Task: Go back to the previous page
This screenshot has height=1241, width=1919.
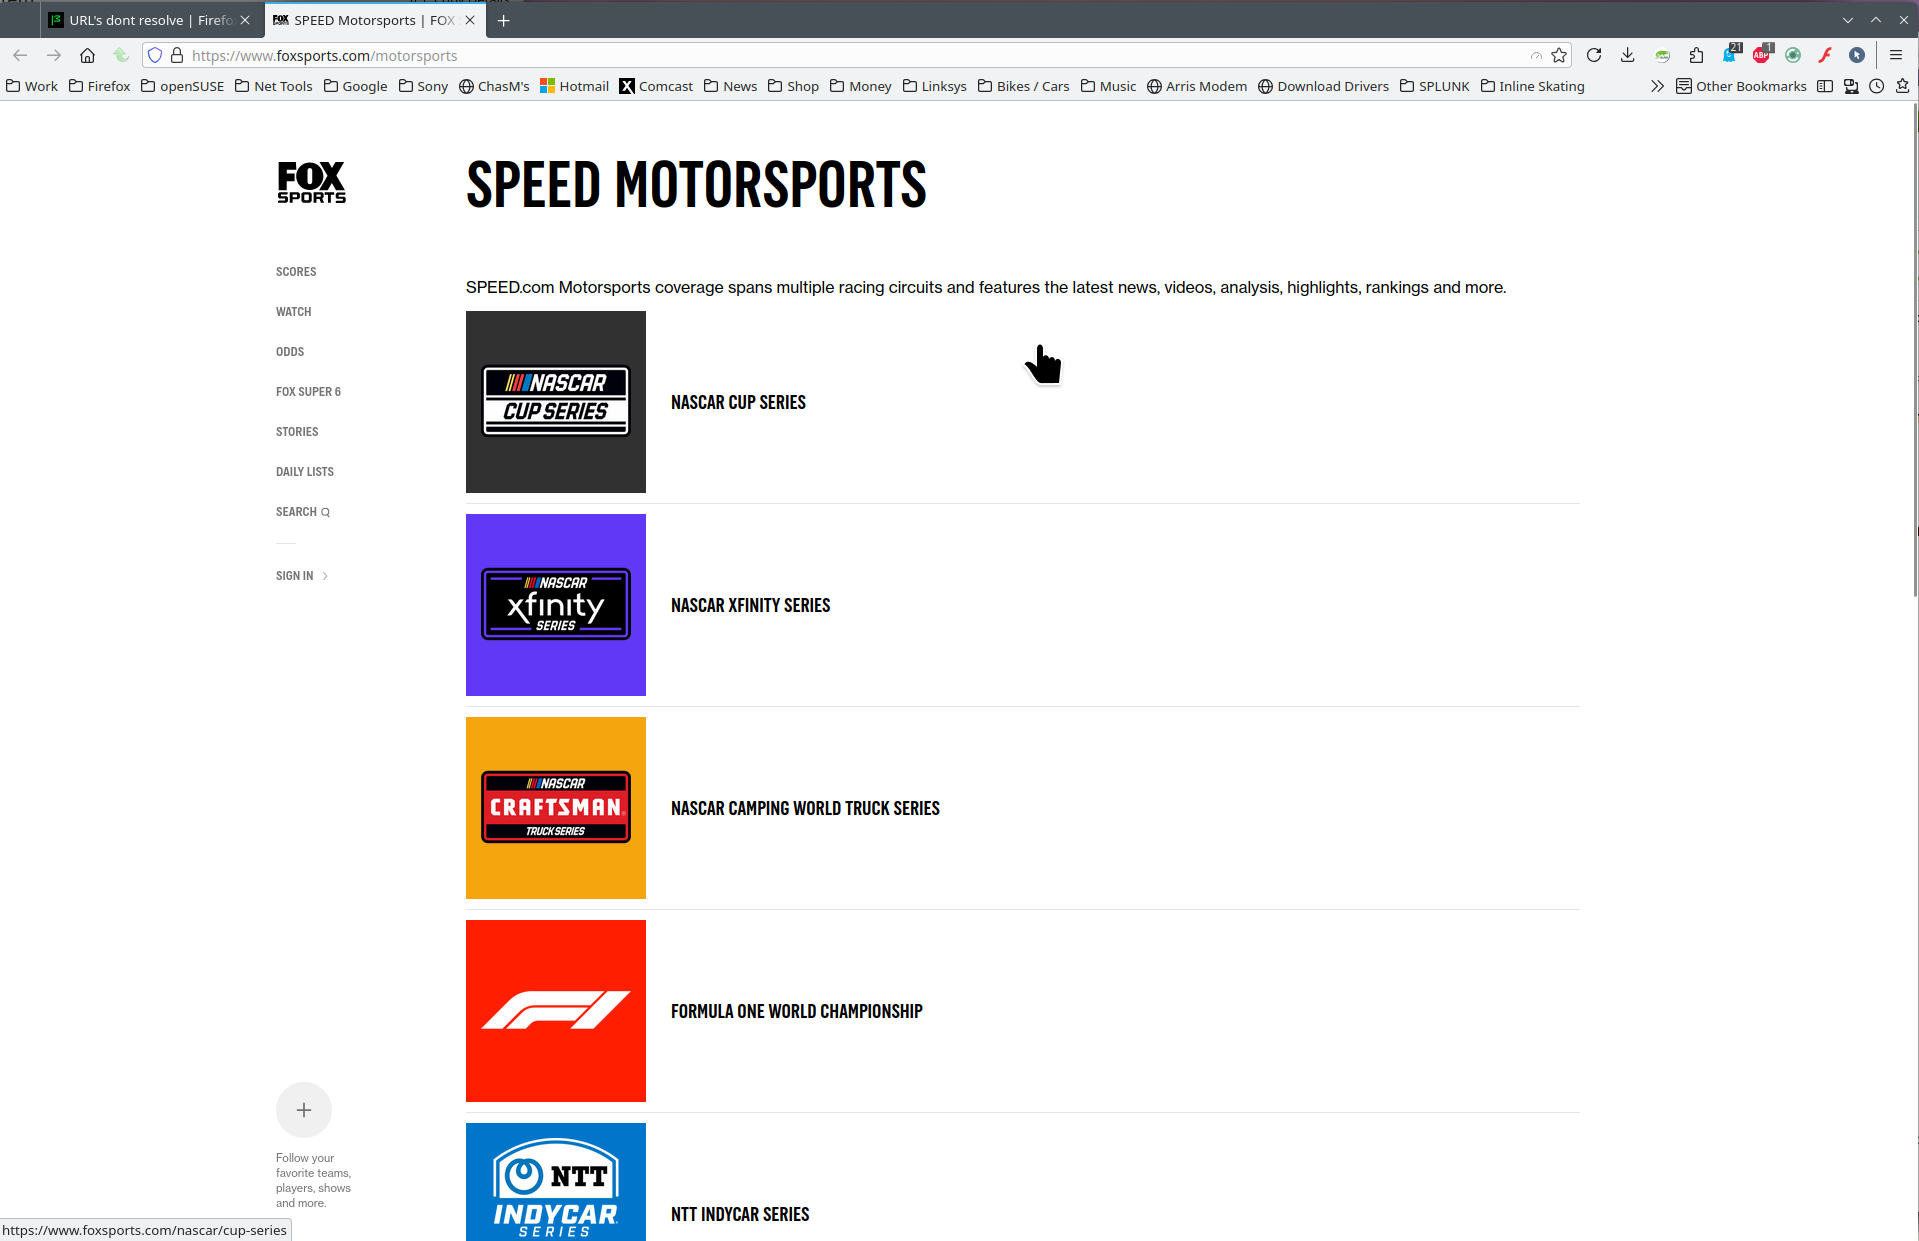Action: (20, 56)
